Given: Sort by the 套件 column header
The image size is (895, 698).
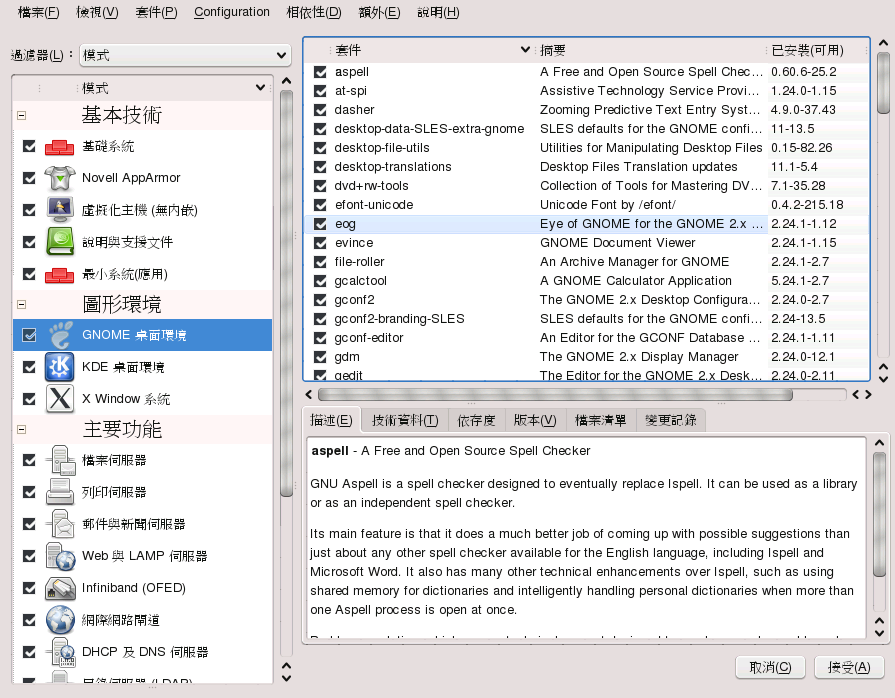Looking at the screenshot, I should click(431, 50).
